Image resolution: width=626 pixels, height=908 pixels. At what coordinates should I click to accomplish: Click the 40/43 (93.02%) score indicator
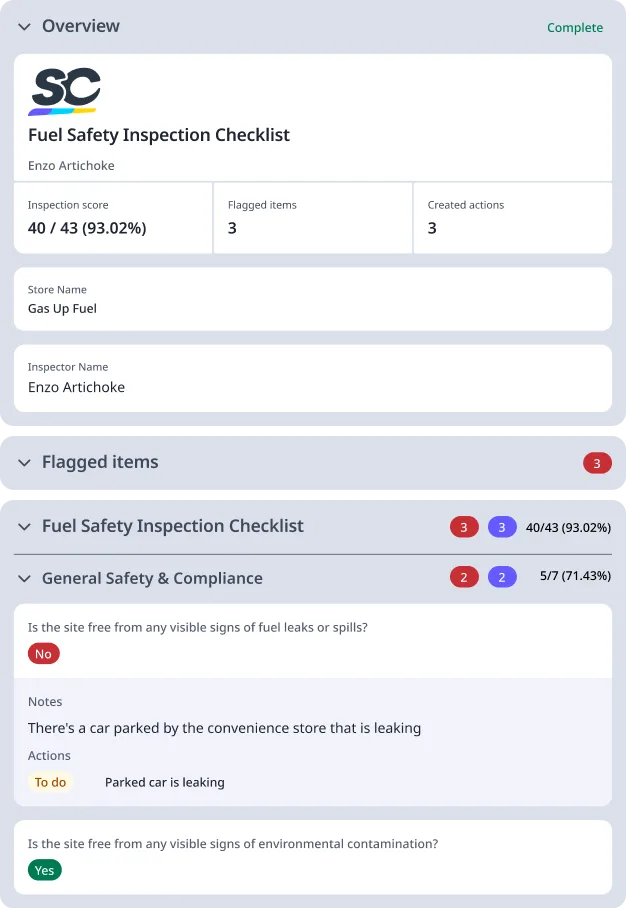coord(568,526)
